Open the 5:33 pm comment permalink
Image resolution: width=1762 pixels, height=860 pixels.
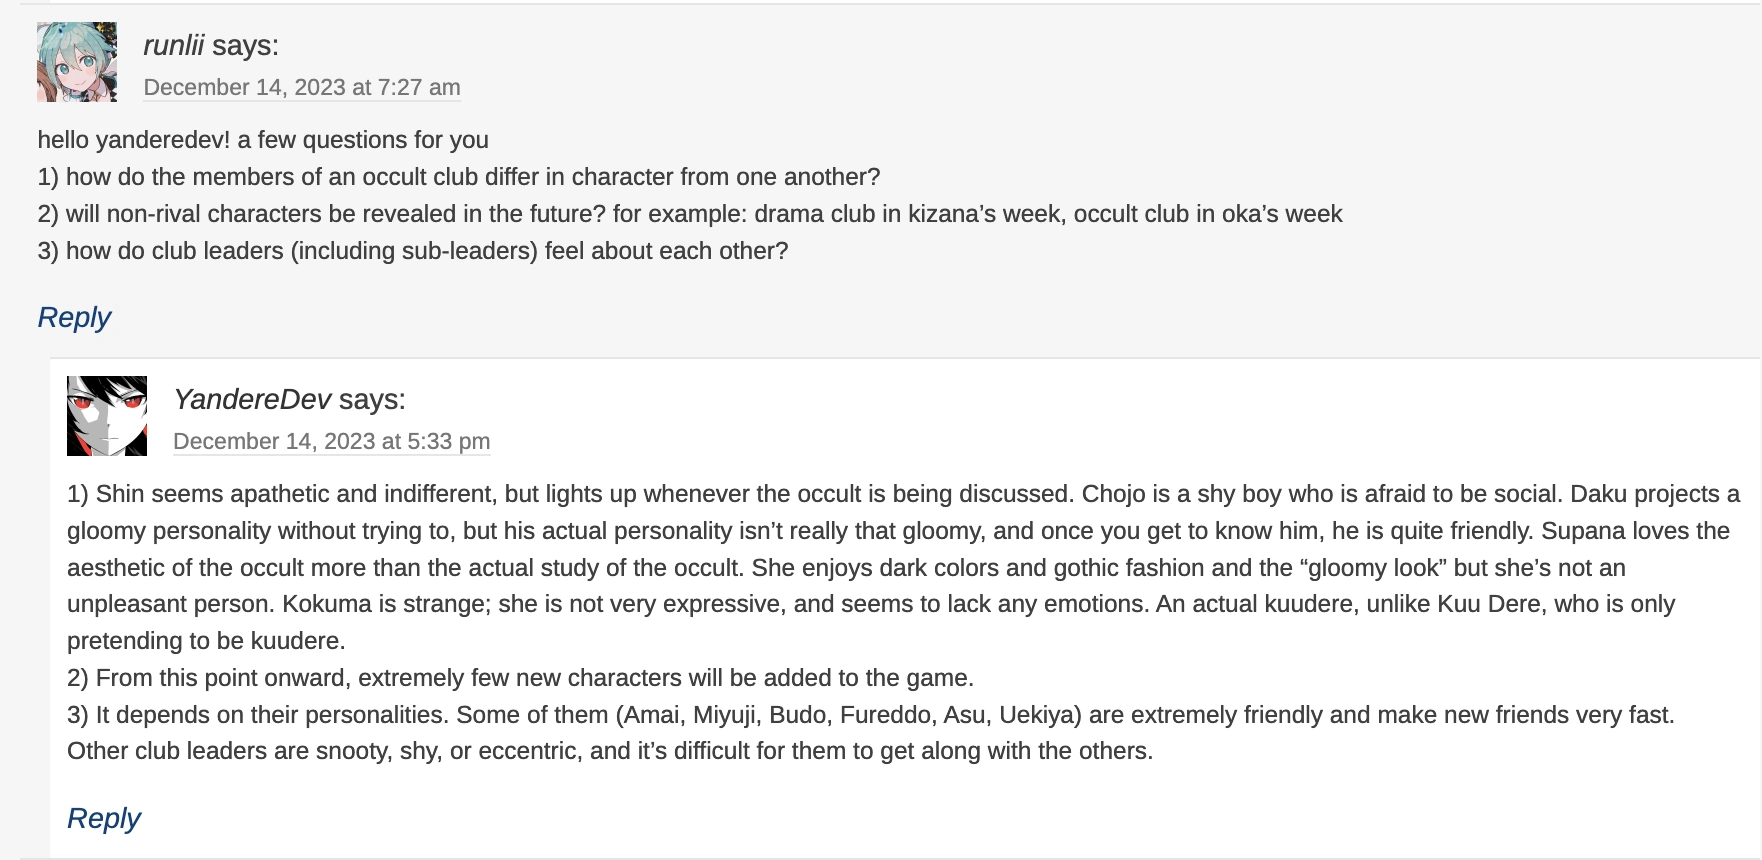pos(332,441)
